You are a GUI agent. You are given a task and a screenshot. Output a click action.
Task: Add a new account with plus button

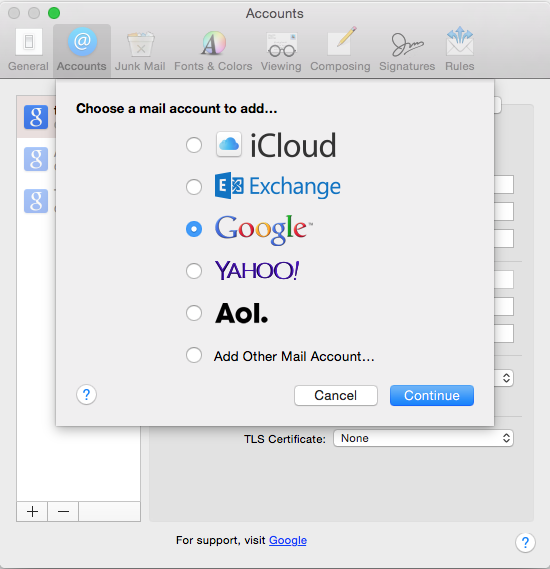[32, 512]
